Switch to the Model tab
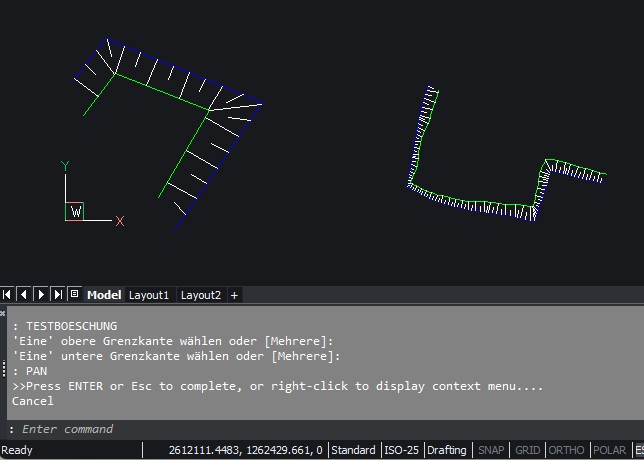The width and height of the screenshot is (644, 460). [104, 295]
